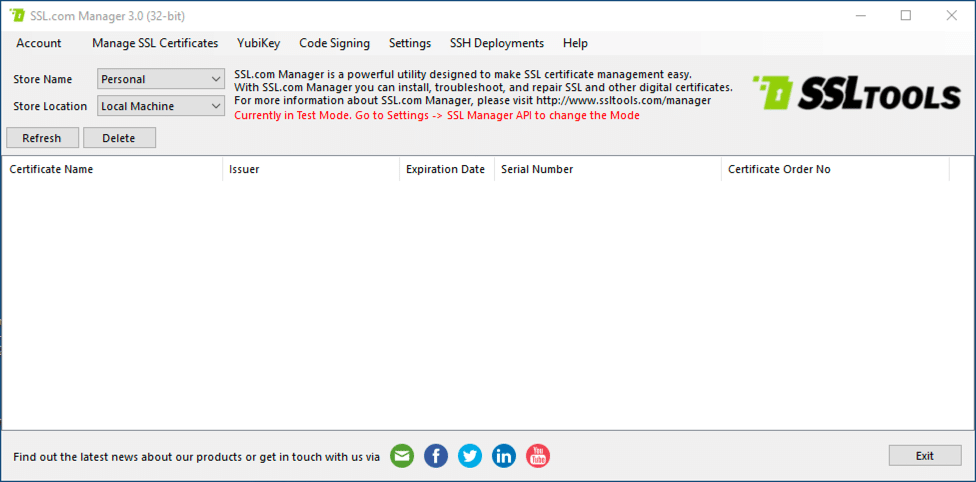Click the Twitter bird icon
The image size is (976, 482).
(470, 456)
